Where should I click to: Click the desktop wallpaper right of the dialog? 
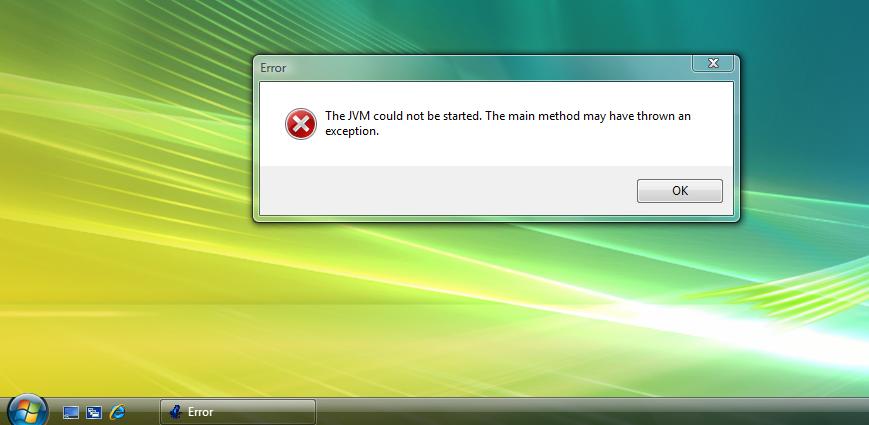point(804,139)
